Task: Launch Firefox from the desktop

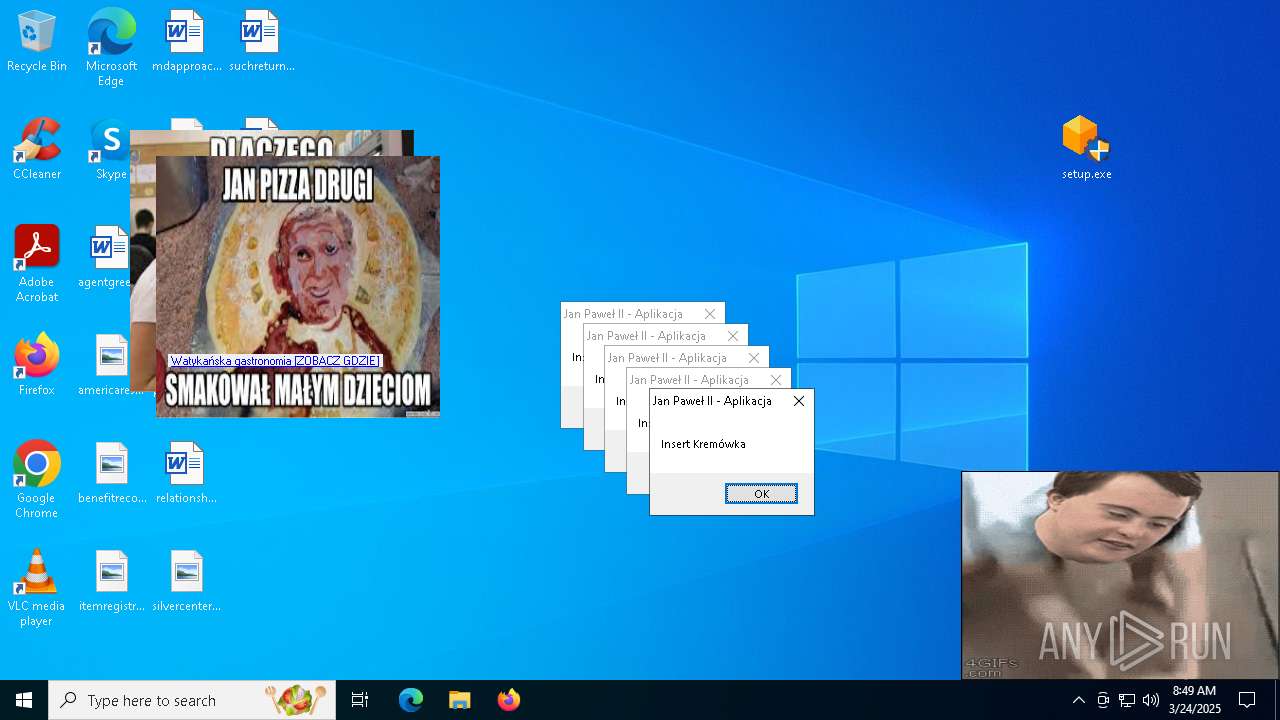Action: point(37,365)
